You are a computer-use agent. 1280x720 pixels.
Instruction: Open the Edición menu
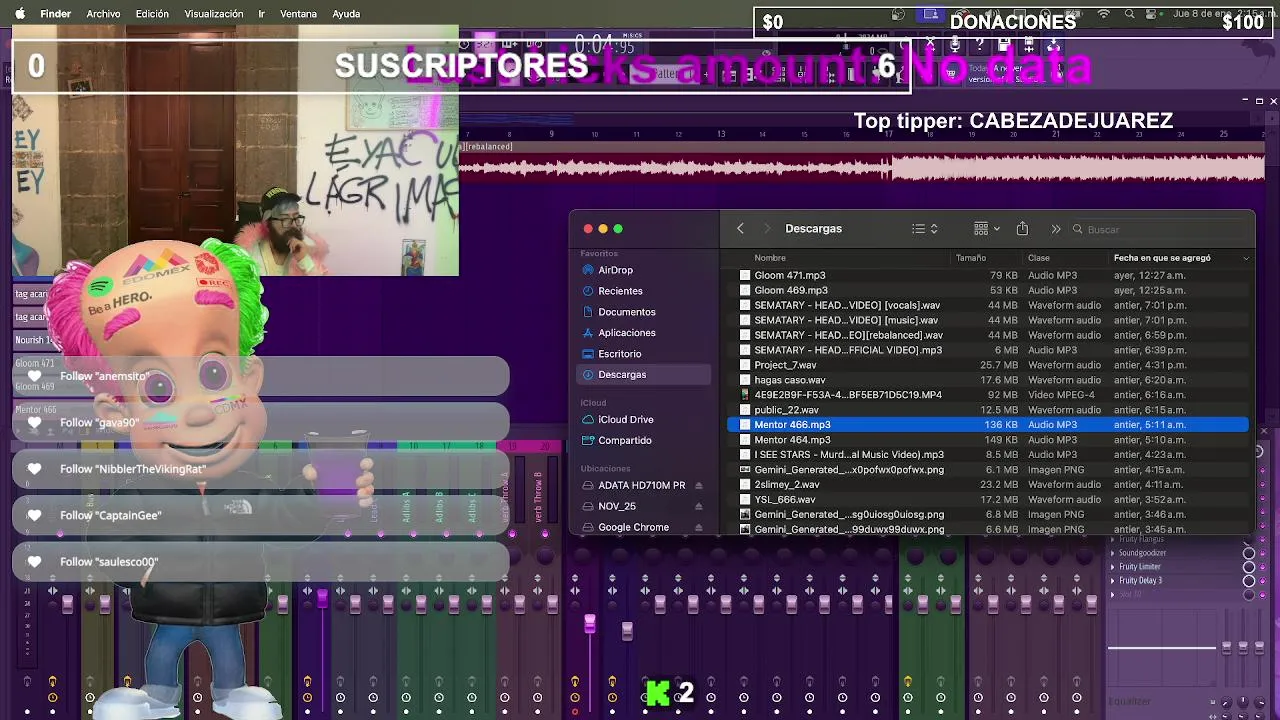(x=152, y=14)
